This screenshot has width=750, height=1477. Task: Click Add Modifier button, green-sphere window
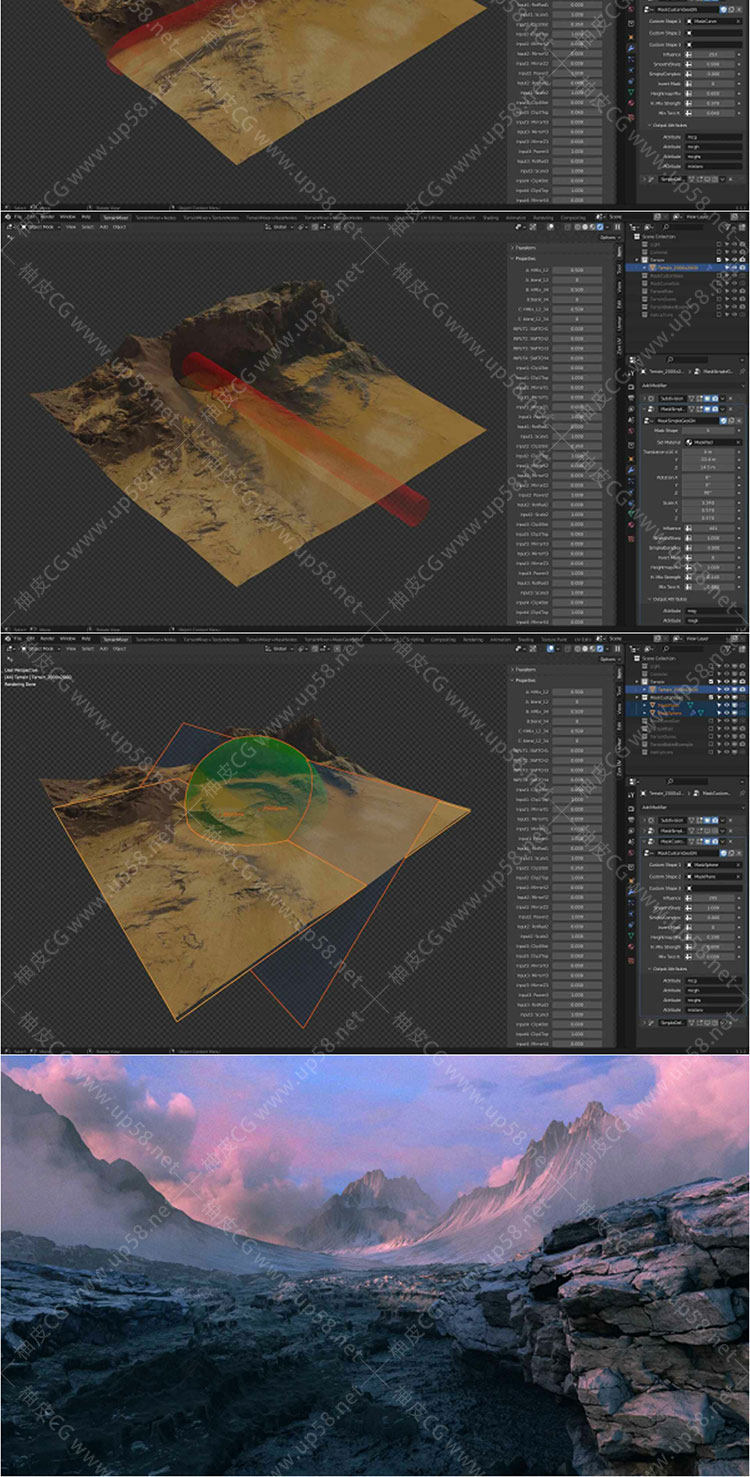692,807
